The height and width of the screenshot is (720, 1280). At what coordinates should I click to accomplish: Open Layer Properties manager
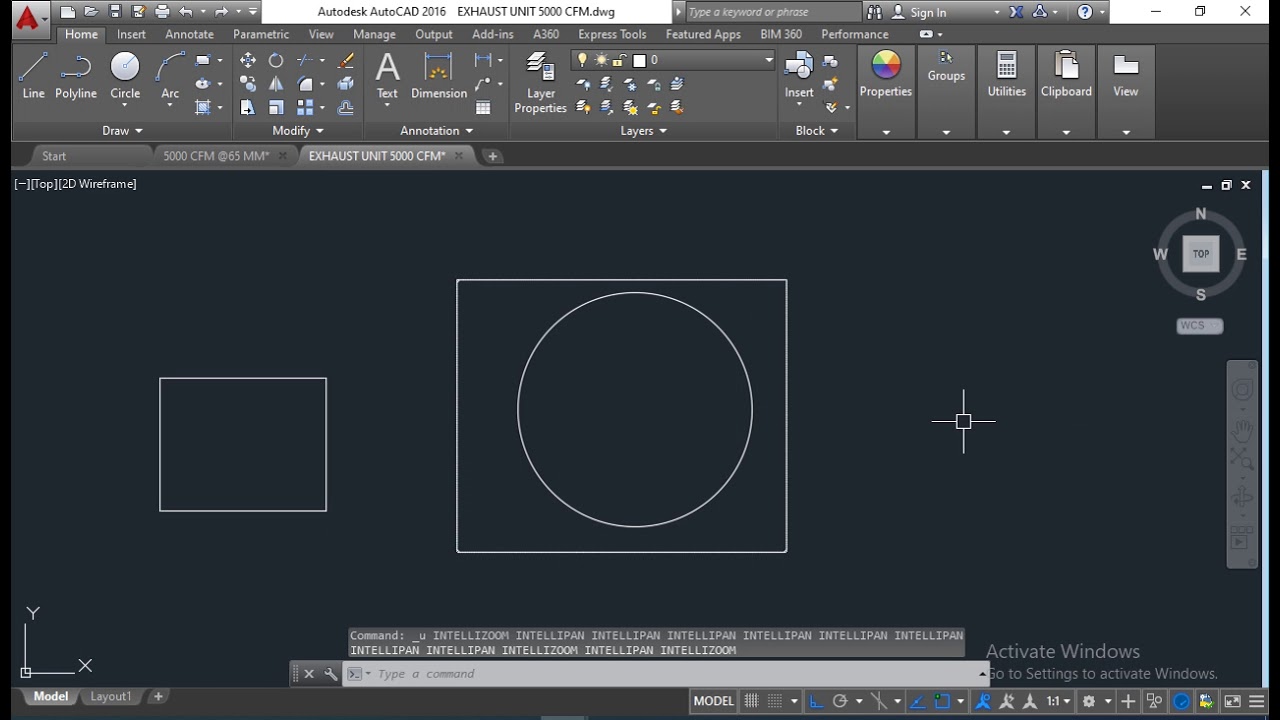[540, 84]
